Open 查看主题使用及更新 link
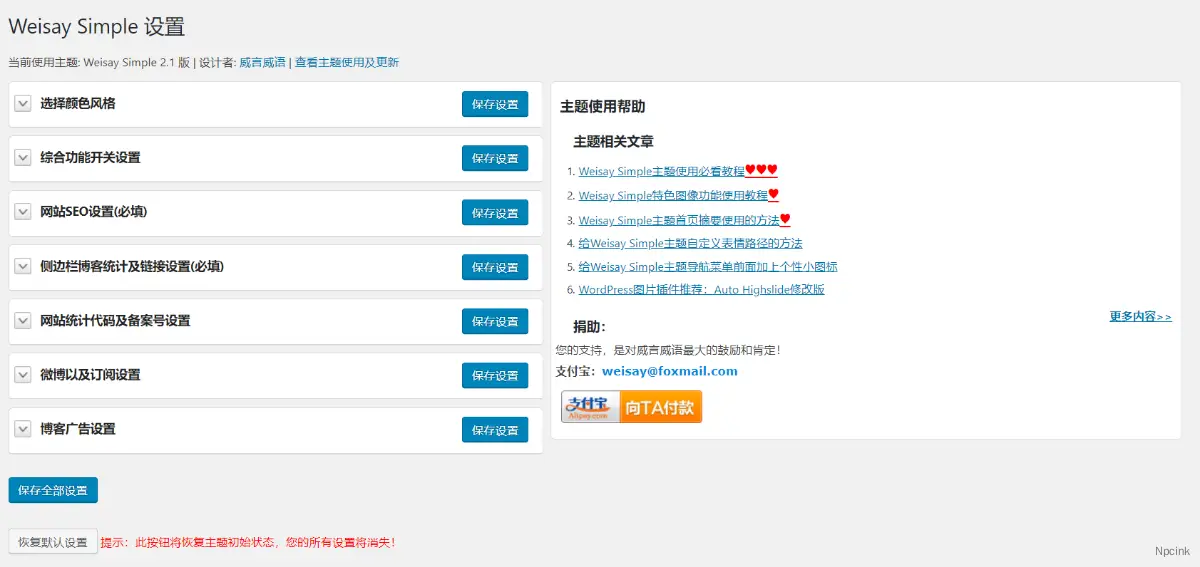1200x567 pixels. (x=347, y=62)
